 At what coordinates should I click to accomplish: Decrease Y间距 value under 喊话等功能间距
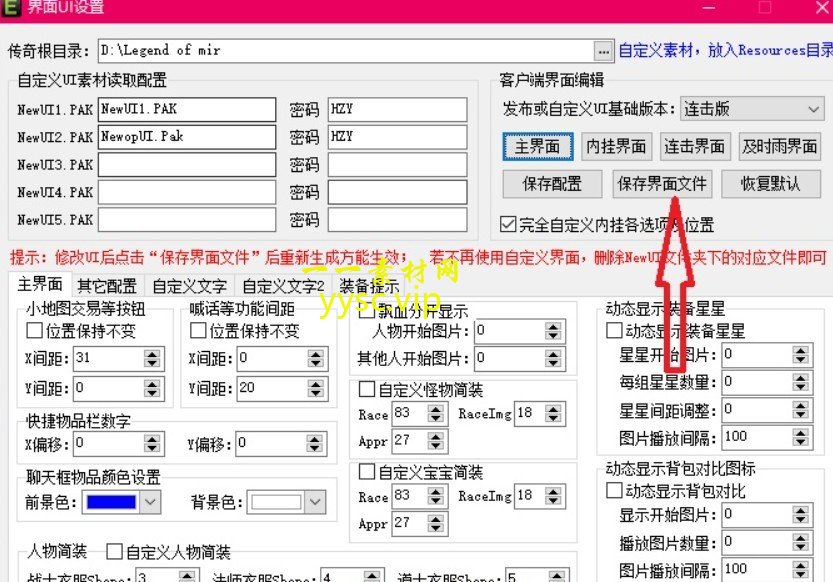[x=316, y=393]
